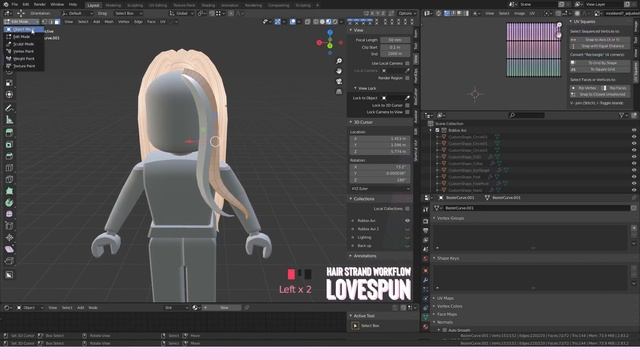Select the Loop Cut tool
The width and height of the screenshot is (640, 360).
pyautogui.click(x=9, y=168)
